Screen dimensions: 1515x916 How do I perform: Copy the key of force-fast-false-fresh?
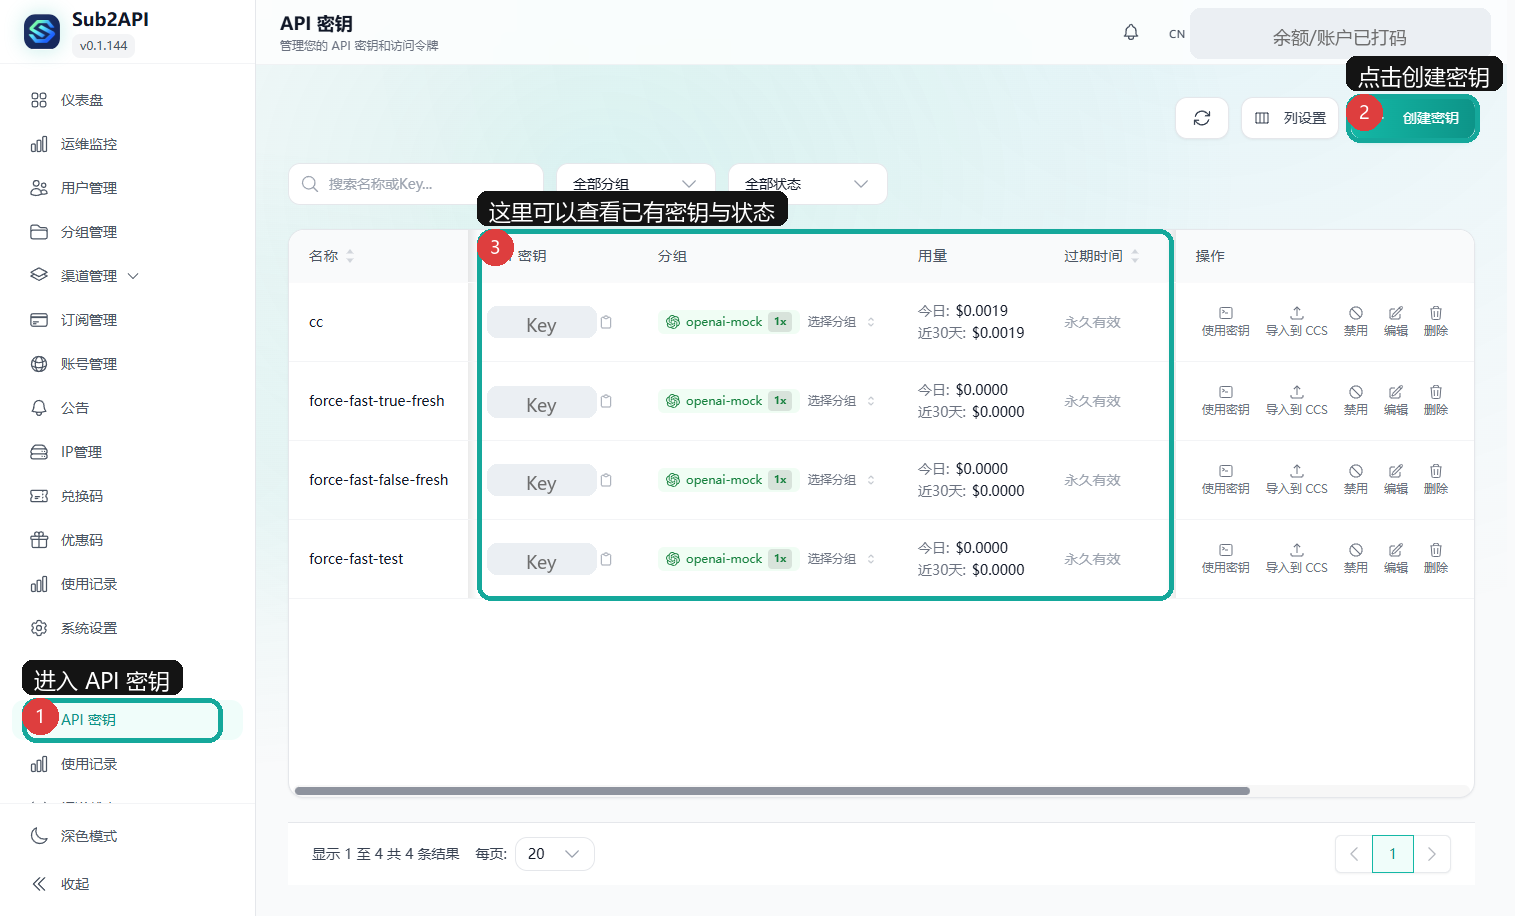[606, 480]
